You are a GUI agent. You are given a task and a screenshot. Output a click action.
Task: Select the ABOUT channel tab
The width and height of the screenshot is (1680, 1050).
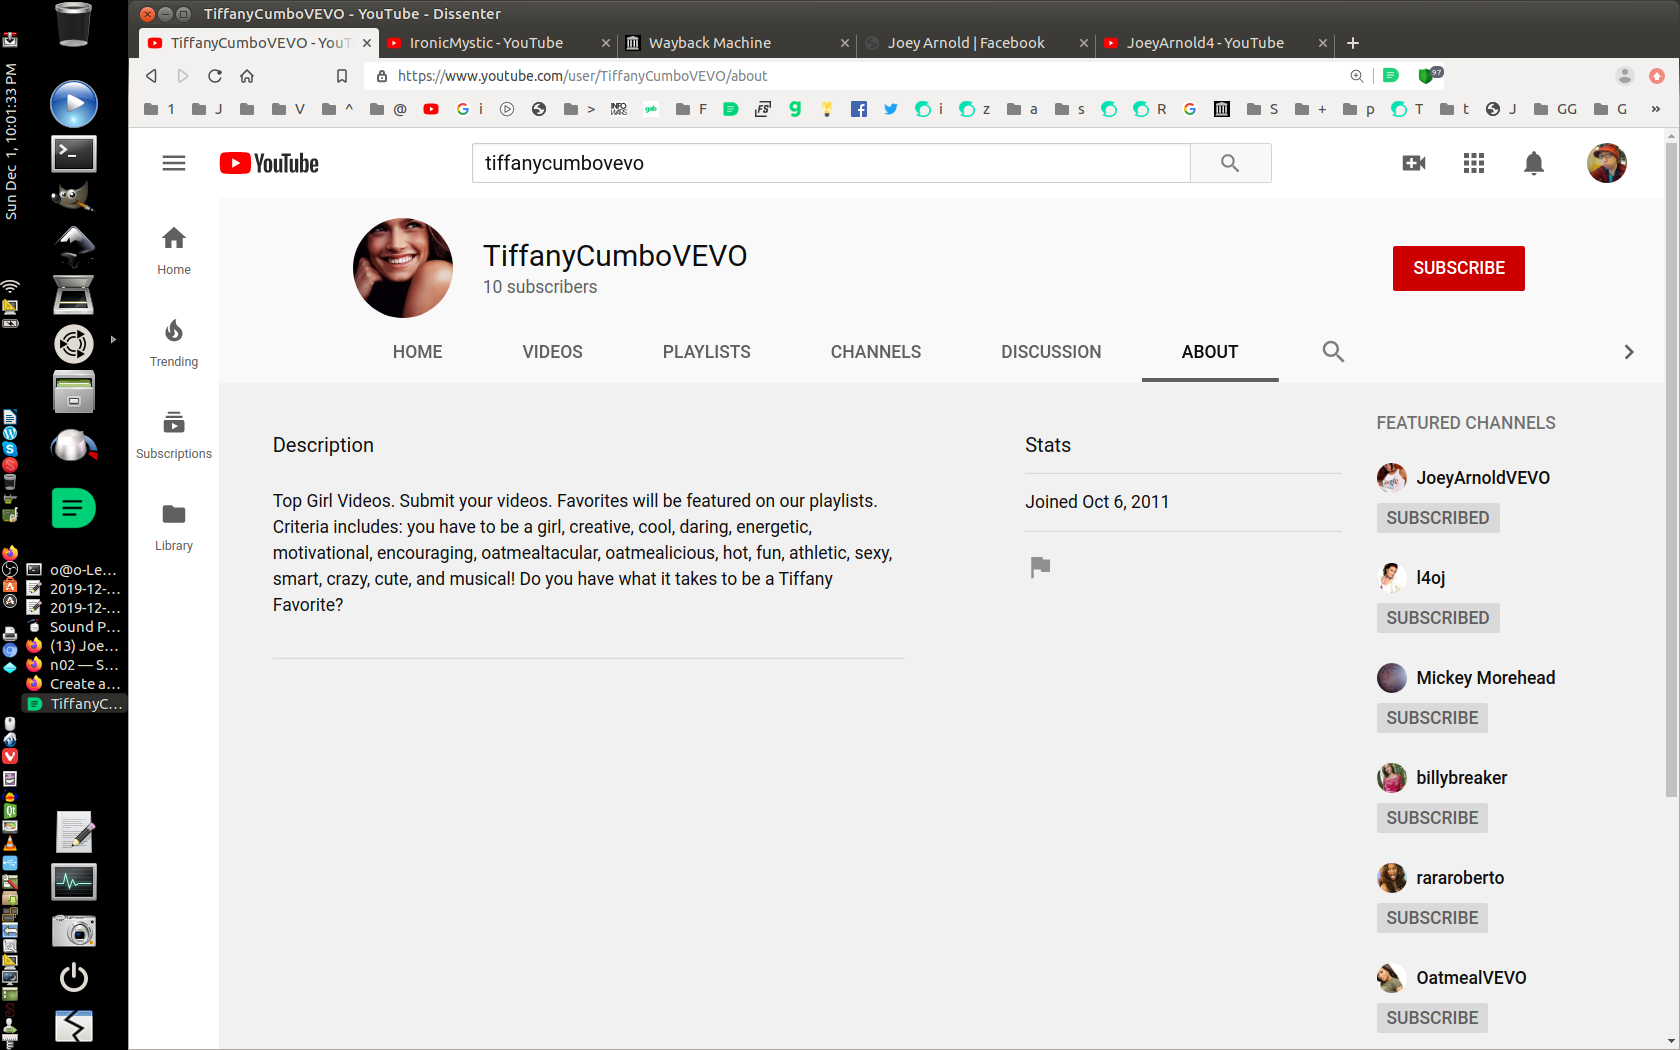(x=1210, y=352)
